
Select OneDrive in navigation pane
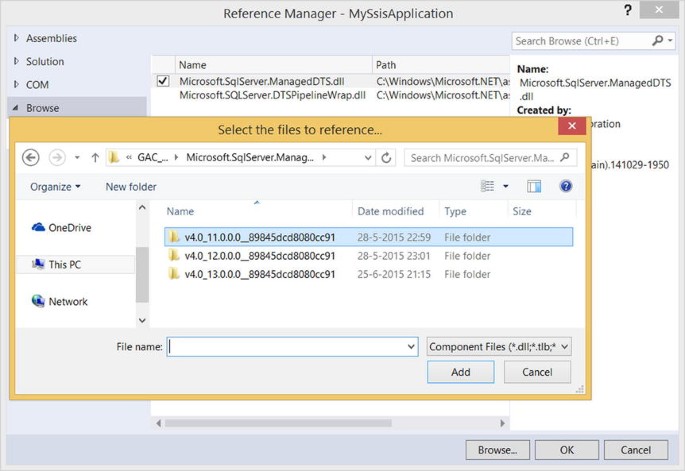coord(62,228)
